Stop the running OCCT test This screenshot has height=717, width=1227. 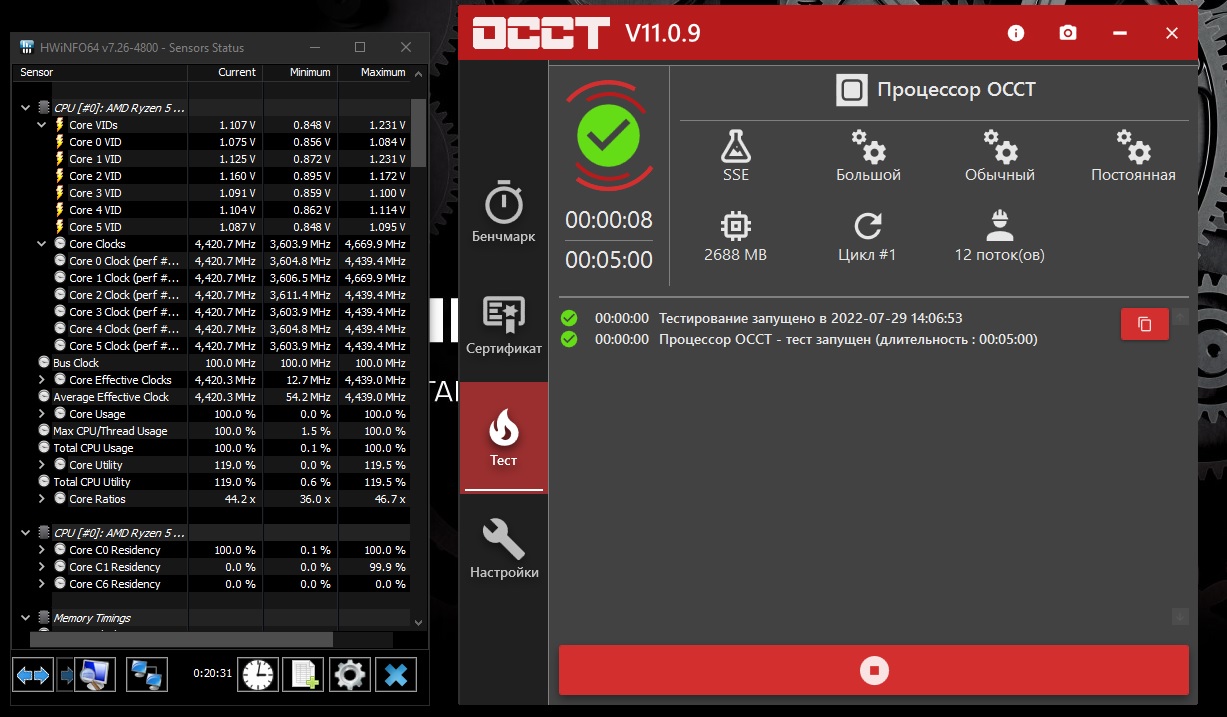coord(873,670)
